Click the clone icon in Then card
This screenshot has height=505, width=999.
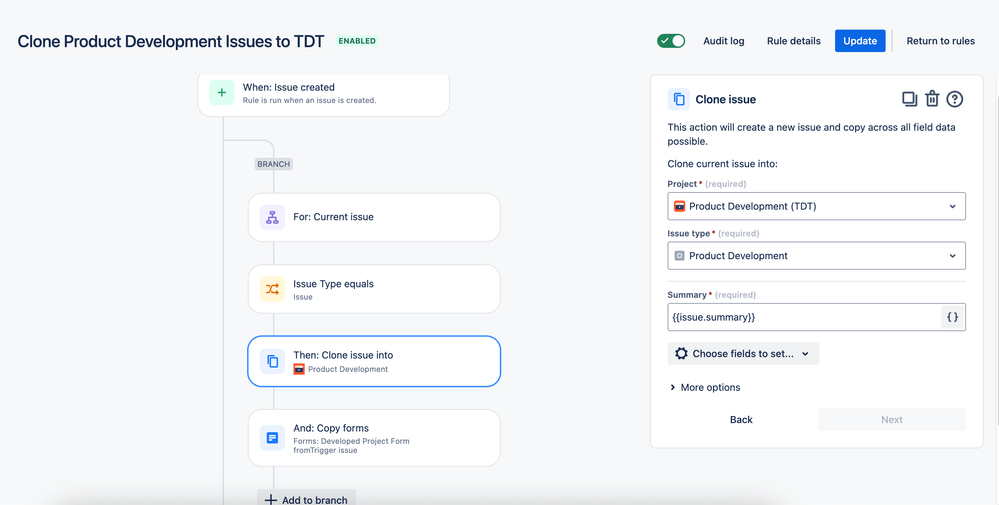(273, 361)
